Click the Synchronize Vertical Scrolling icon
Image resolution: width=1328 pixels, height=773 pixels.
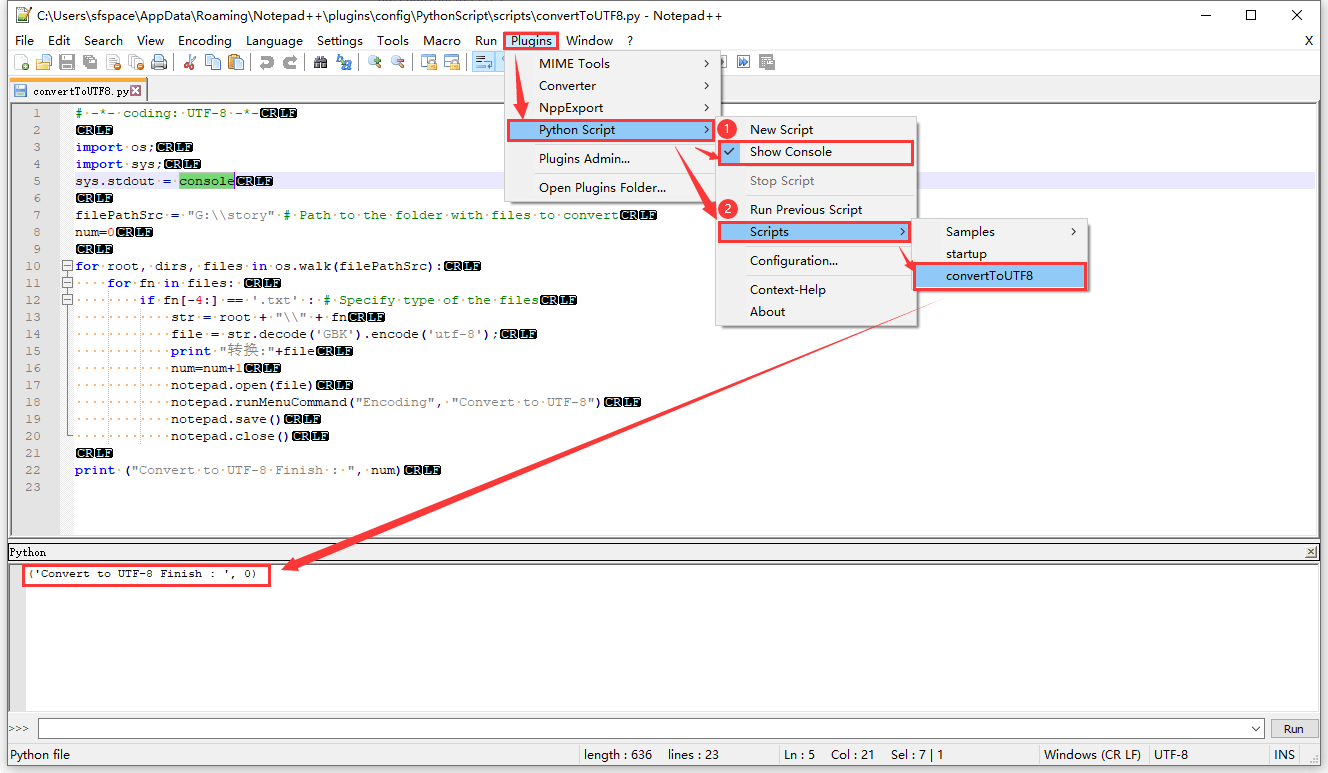click(429, 62)
